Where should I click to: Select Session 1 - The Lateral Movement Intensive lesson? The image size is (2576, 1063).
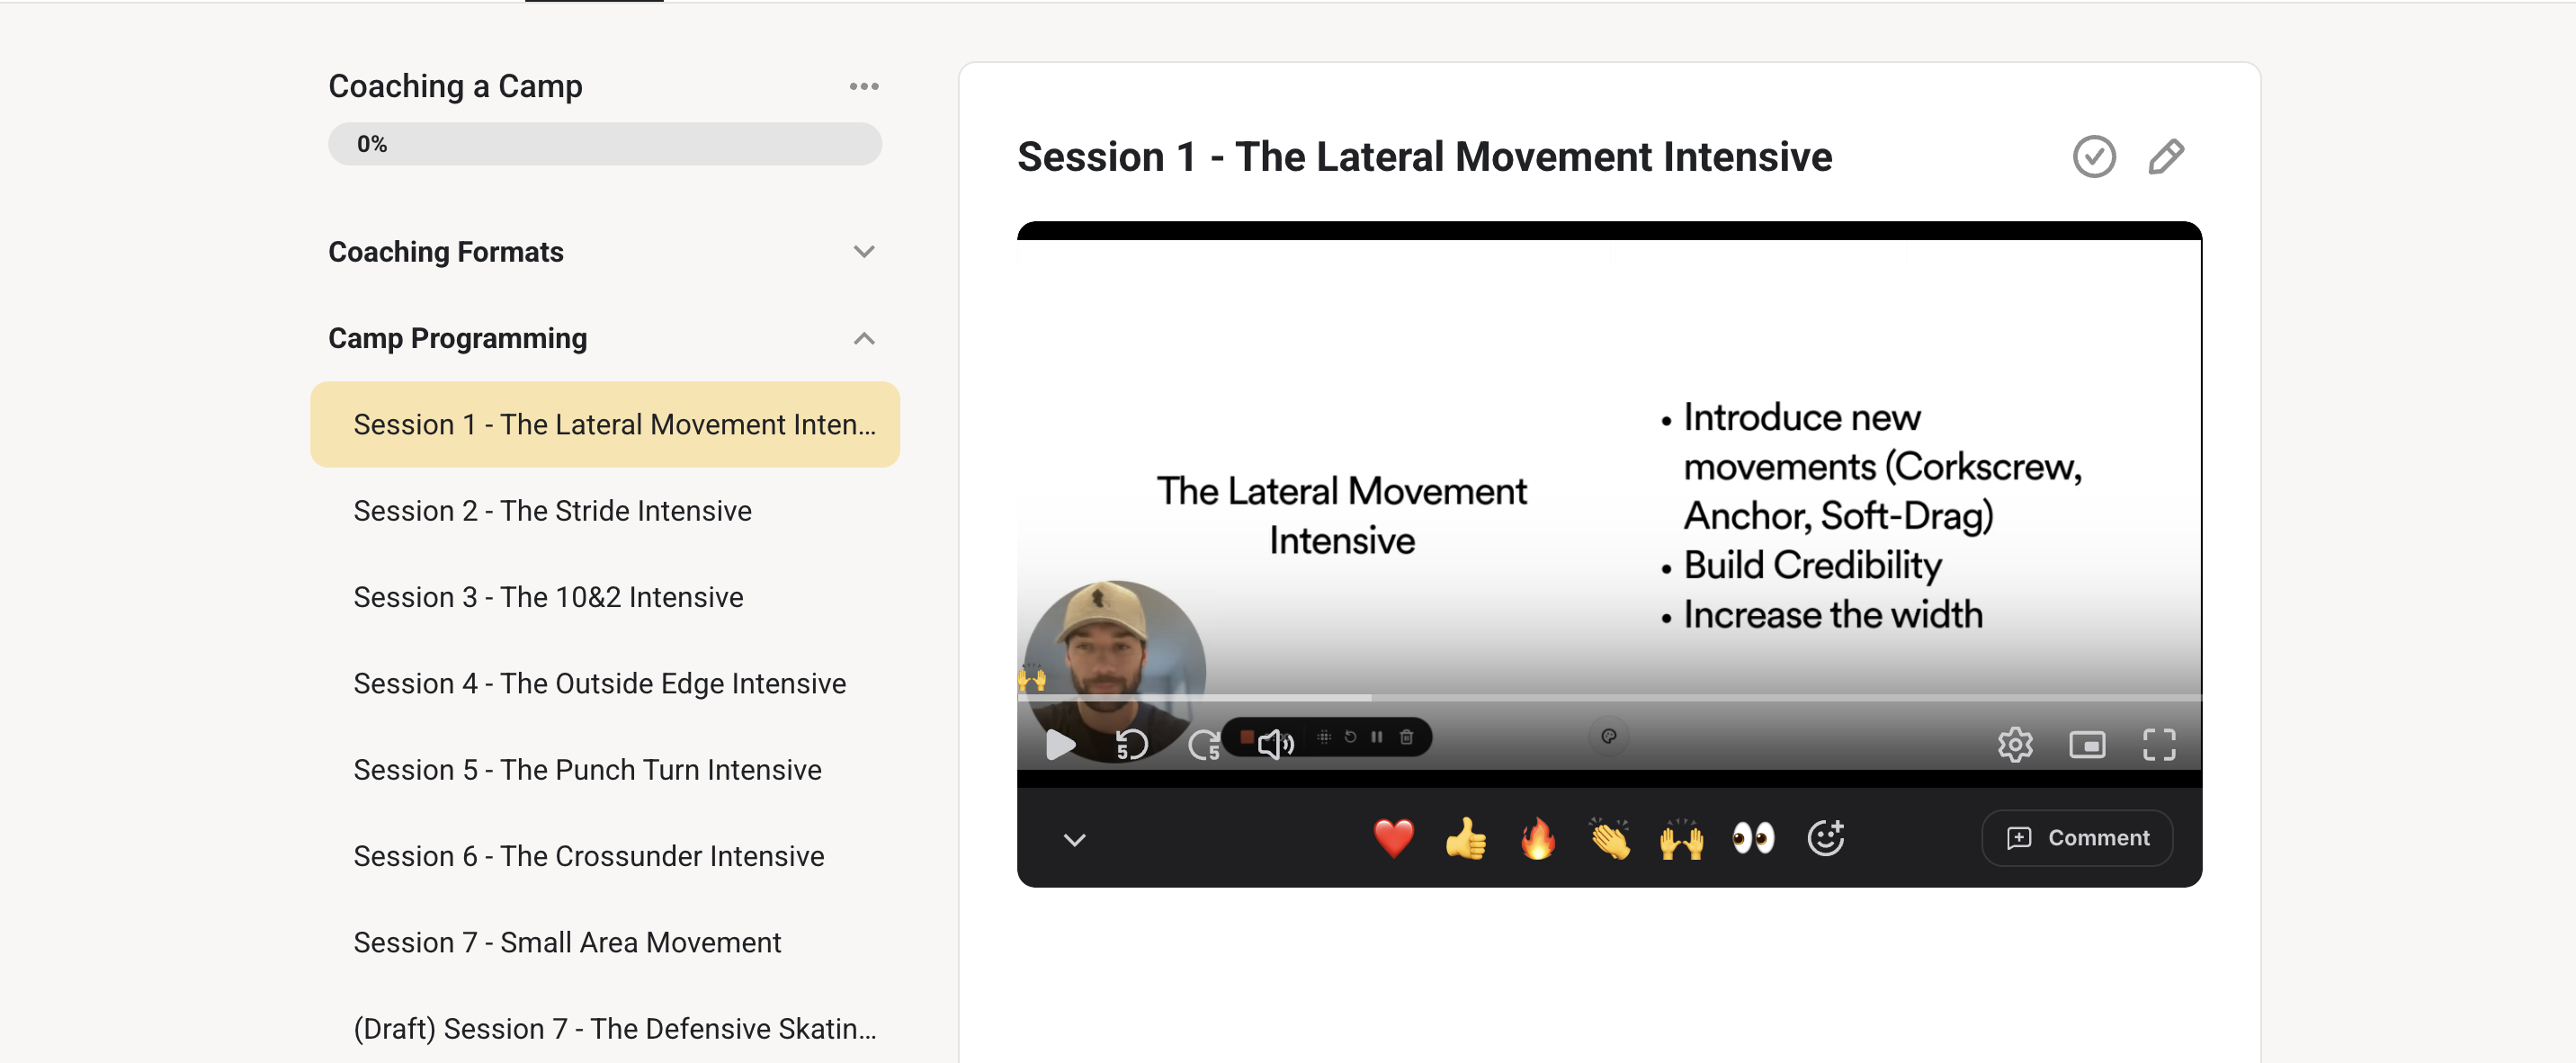605,425
